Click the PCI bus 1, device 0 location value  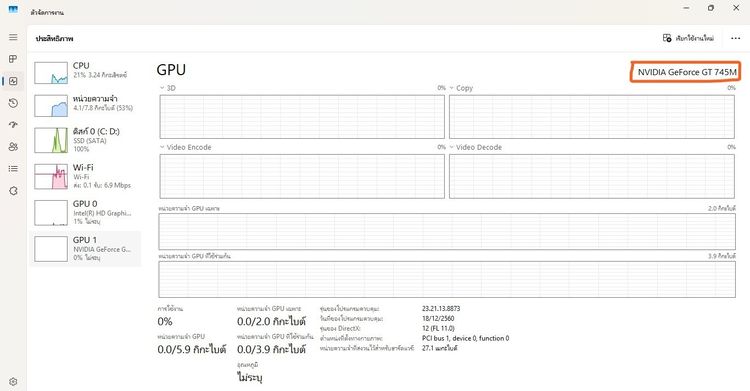click(x=465, y=338)
